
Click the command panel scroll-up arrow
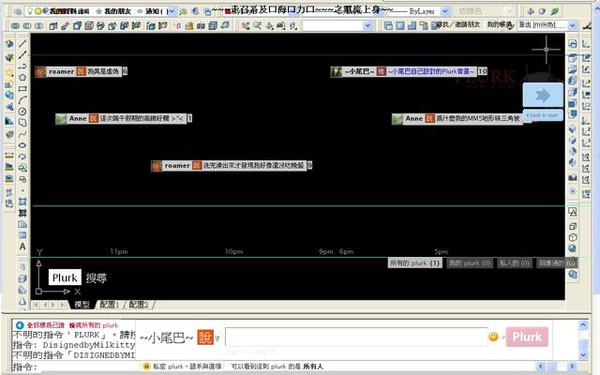(x=583, y=325)
